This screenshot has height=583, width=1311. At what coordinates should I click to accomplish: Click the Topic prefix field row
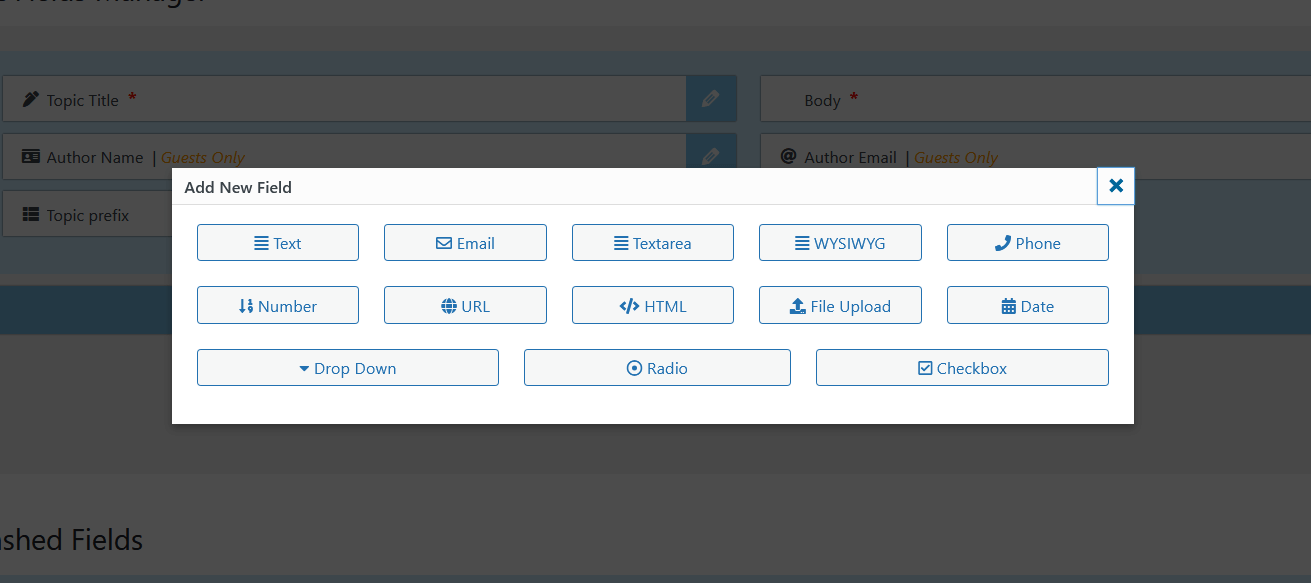[x=88, y=215]
